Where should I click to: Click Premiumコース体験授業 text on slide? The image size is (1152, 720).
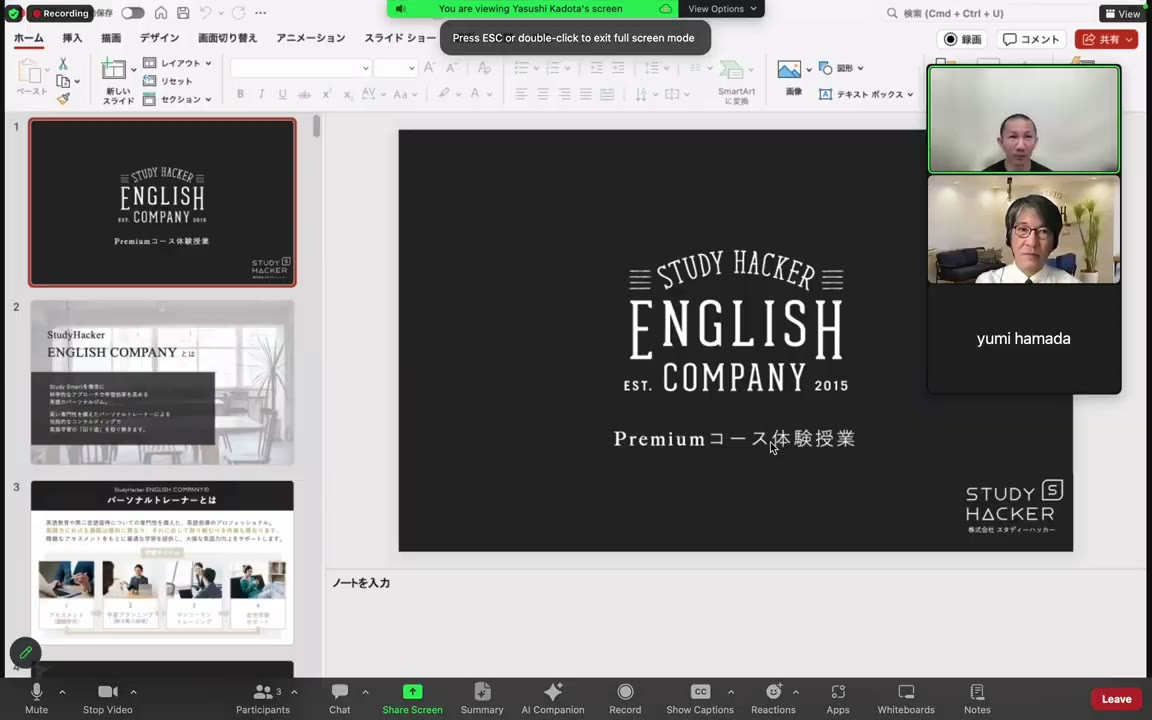(x=735, y=439)
